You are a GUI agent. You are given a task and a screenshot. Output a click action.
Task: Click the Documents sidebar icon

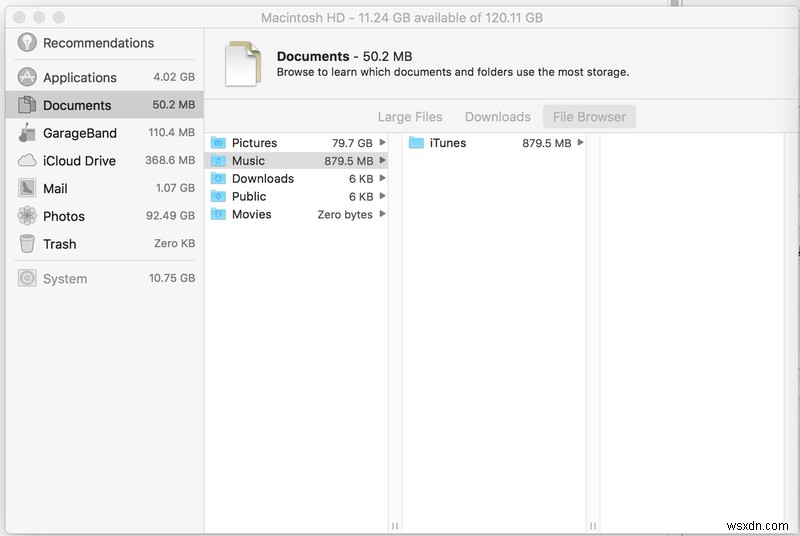coord(27,105)
